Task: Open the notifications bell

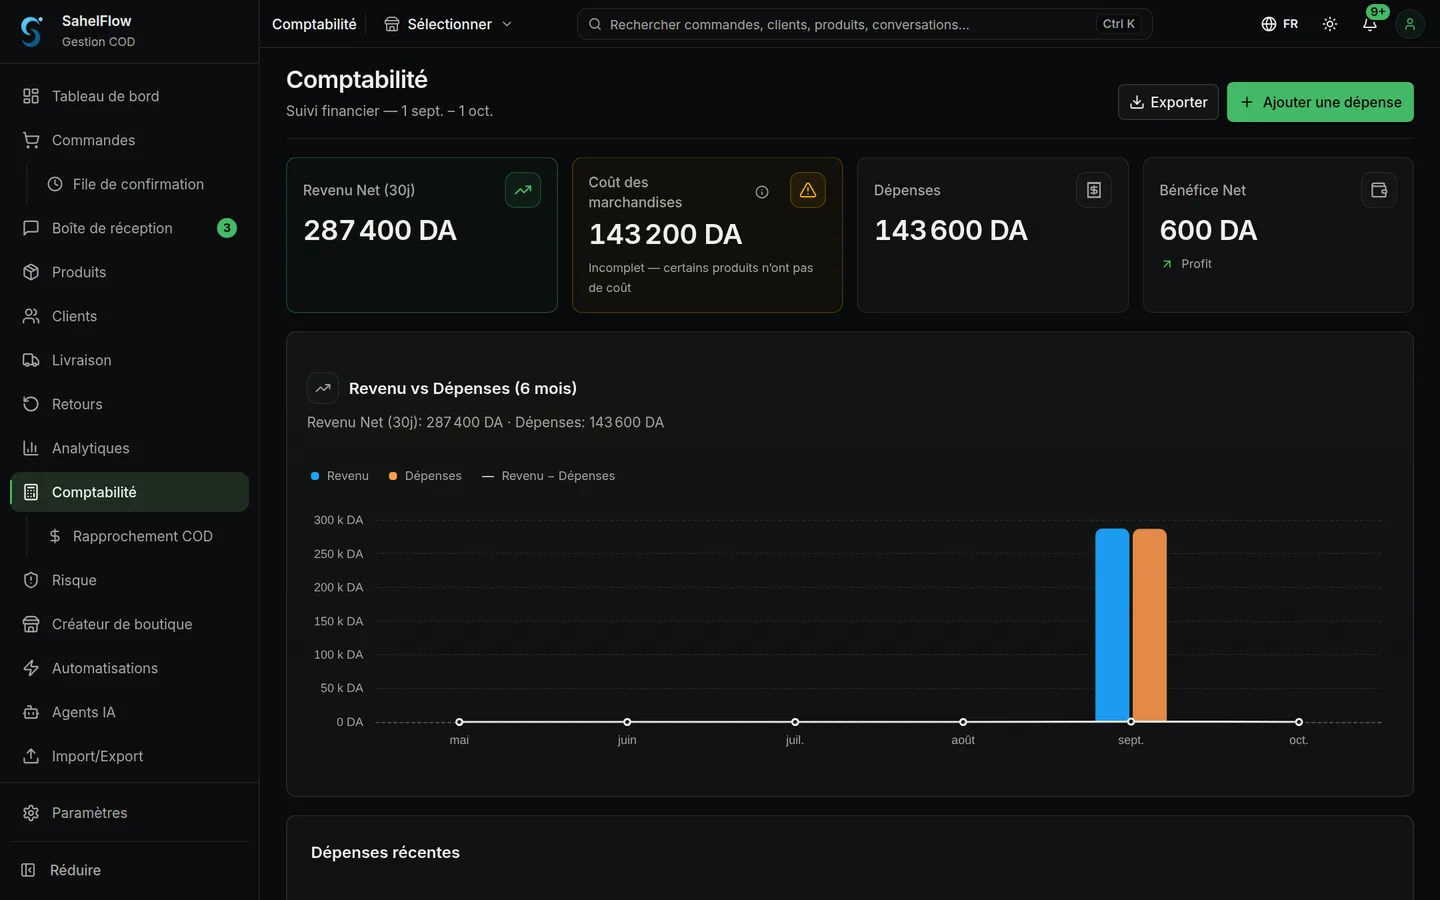Action: click(1370, 24)
